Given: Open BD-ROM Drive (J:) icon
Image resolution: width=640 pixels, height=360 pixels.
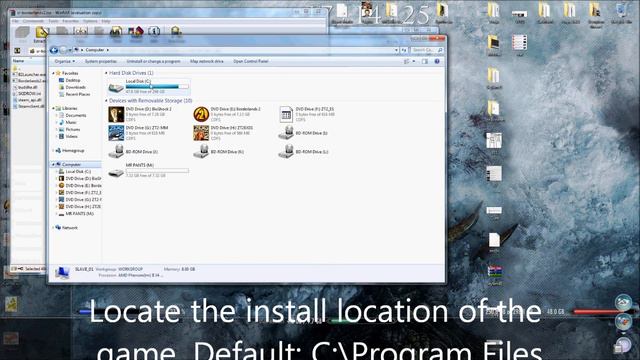Looking at the screenshot, I should [116, 151].
